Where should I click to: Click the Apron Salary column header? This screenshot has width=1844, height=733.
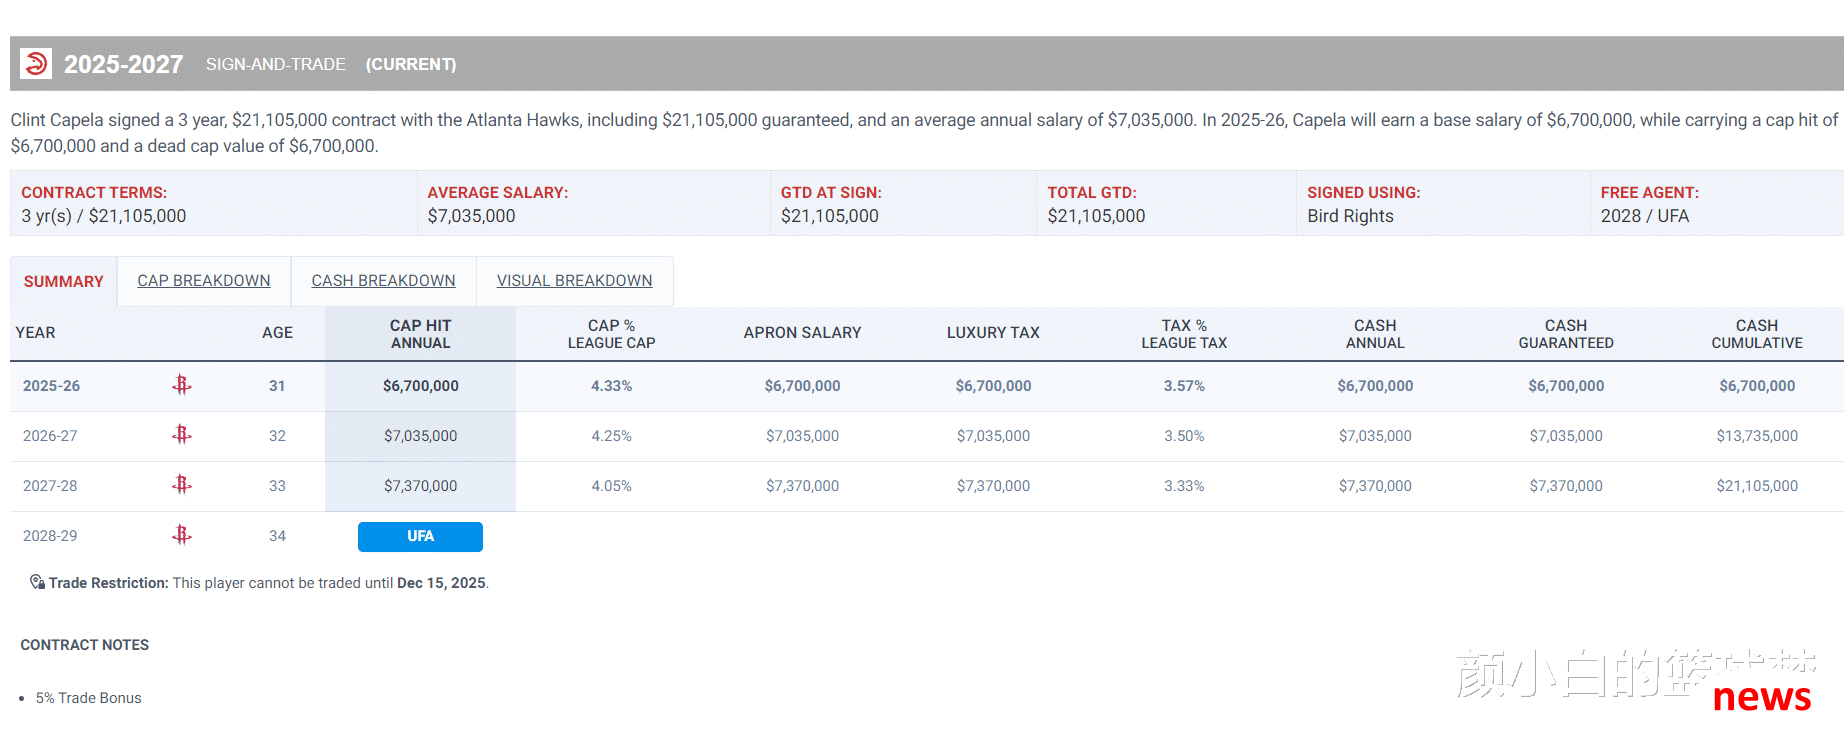coord(802,333)
